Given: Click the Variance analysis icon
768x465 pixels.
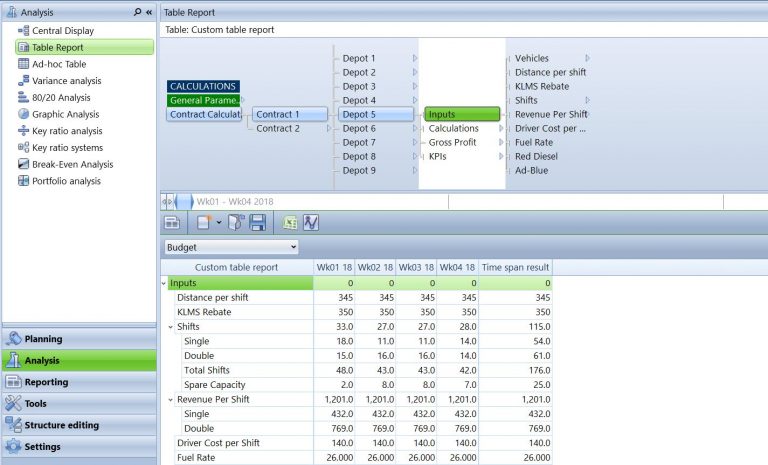Looking at the screenshot, I should (x=24, y=80).
